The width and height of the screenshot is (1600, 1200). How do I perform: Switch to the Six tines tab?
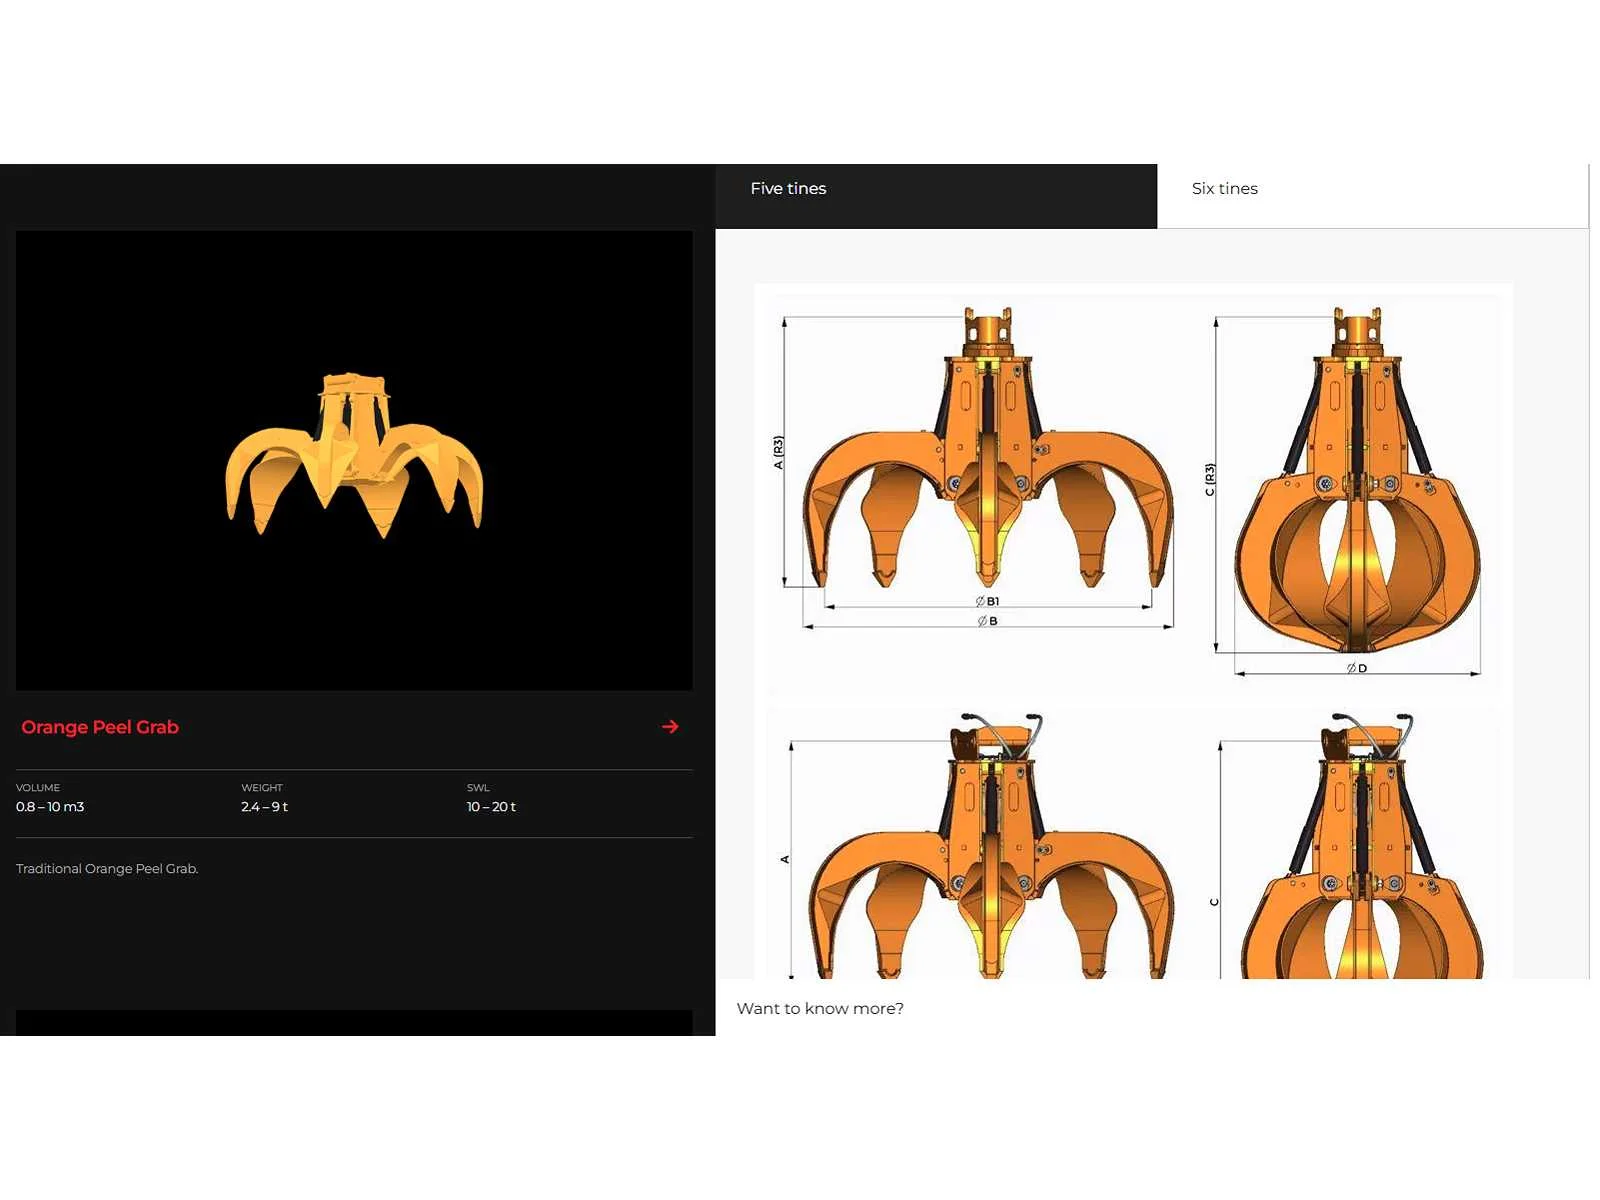pyautogui.click(x=1224, y=189)
